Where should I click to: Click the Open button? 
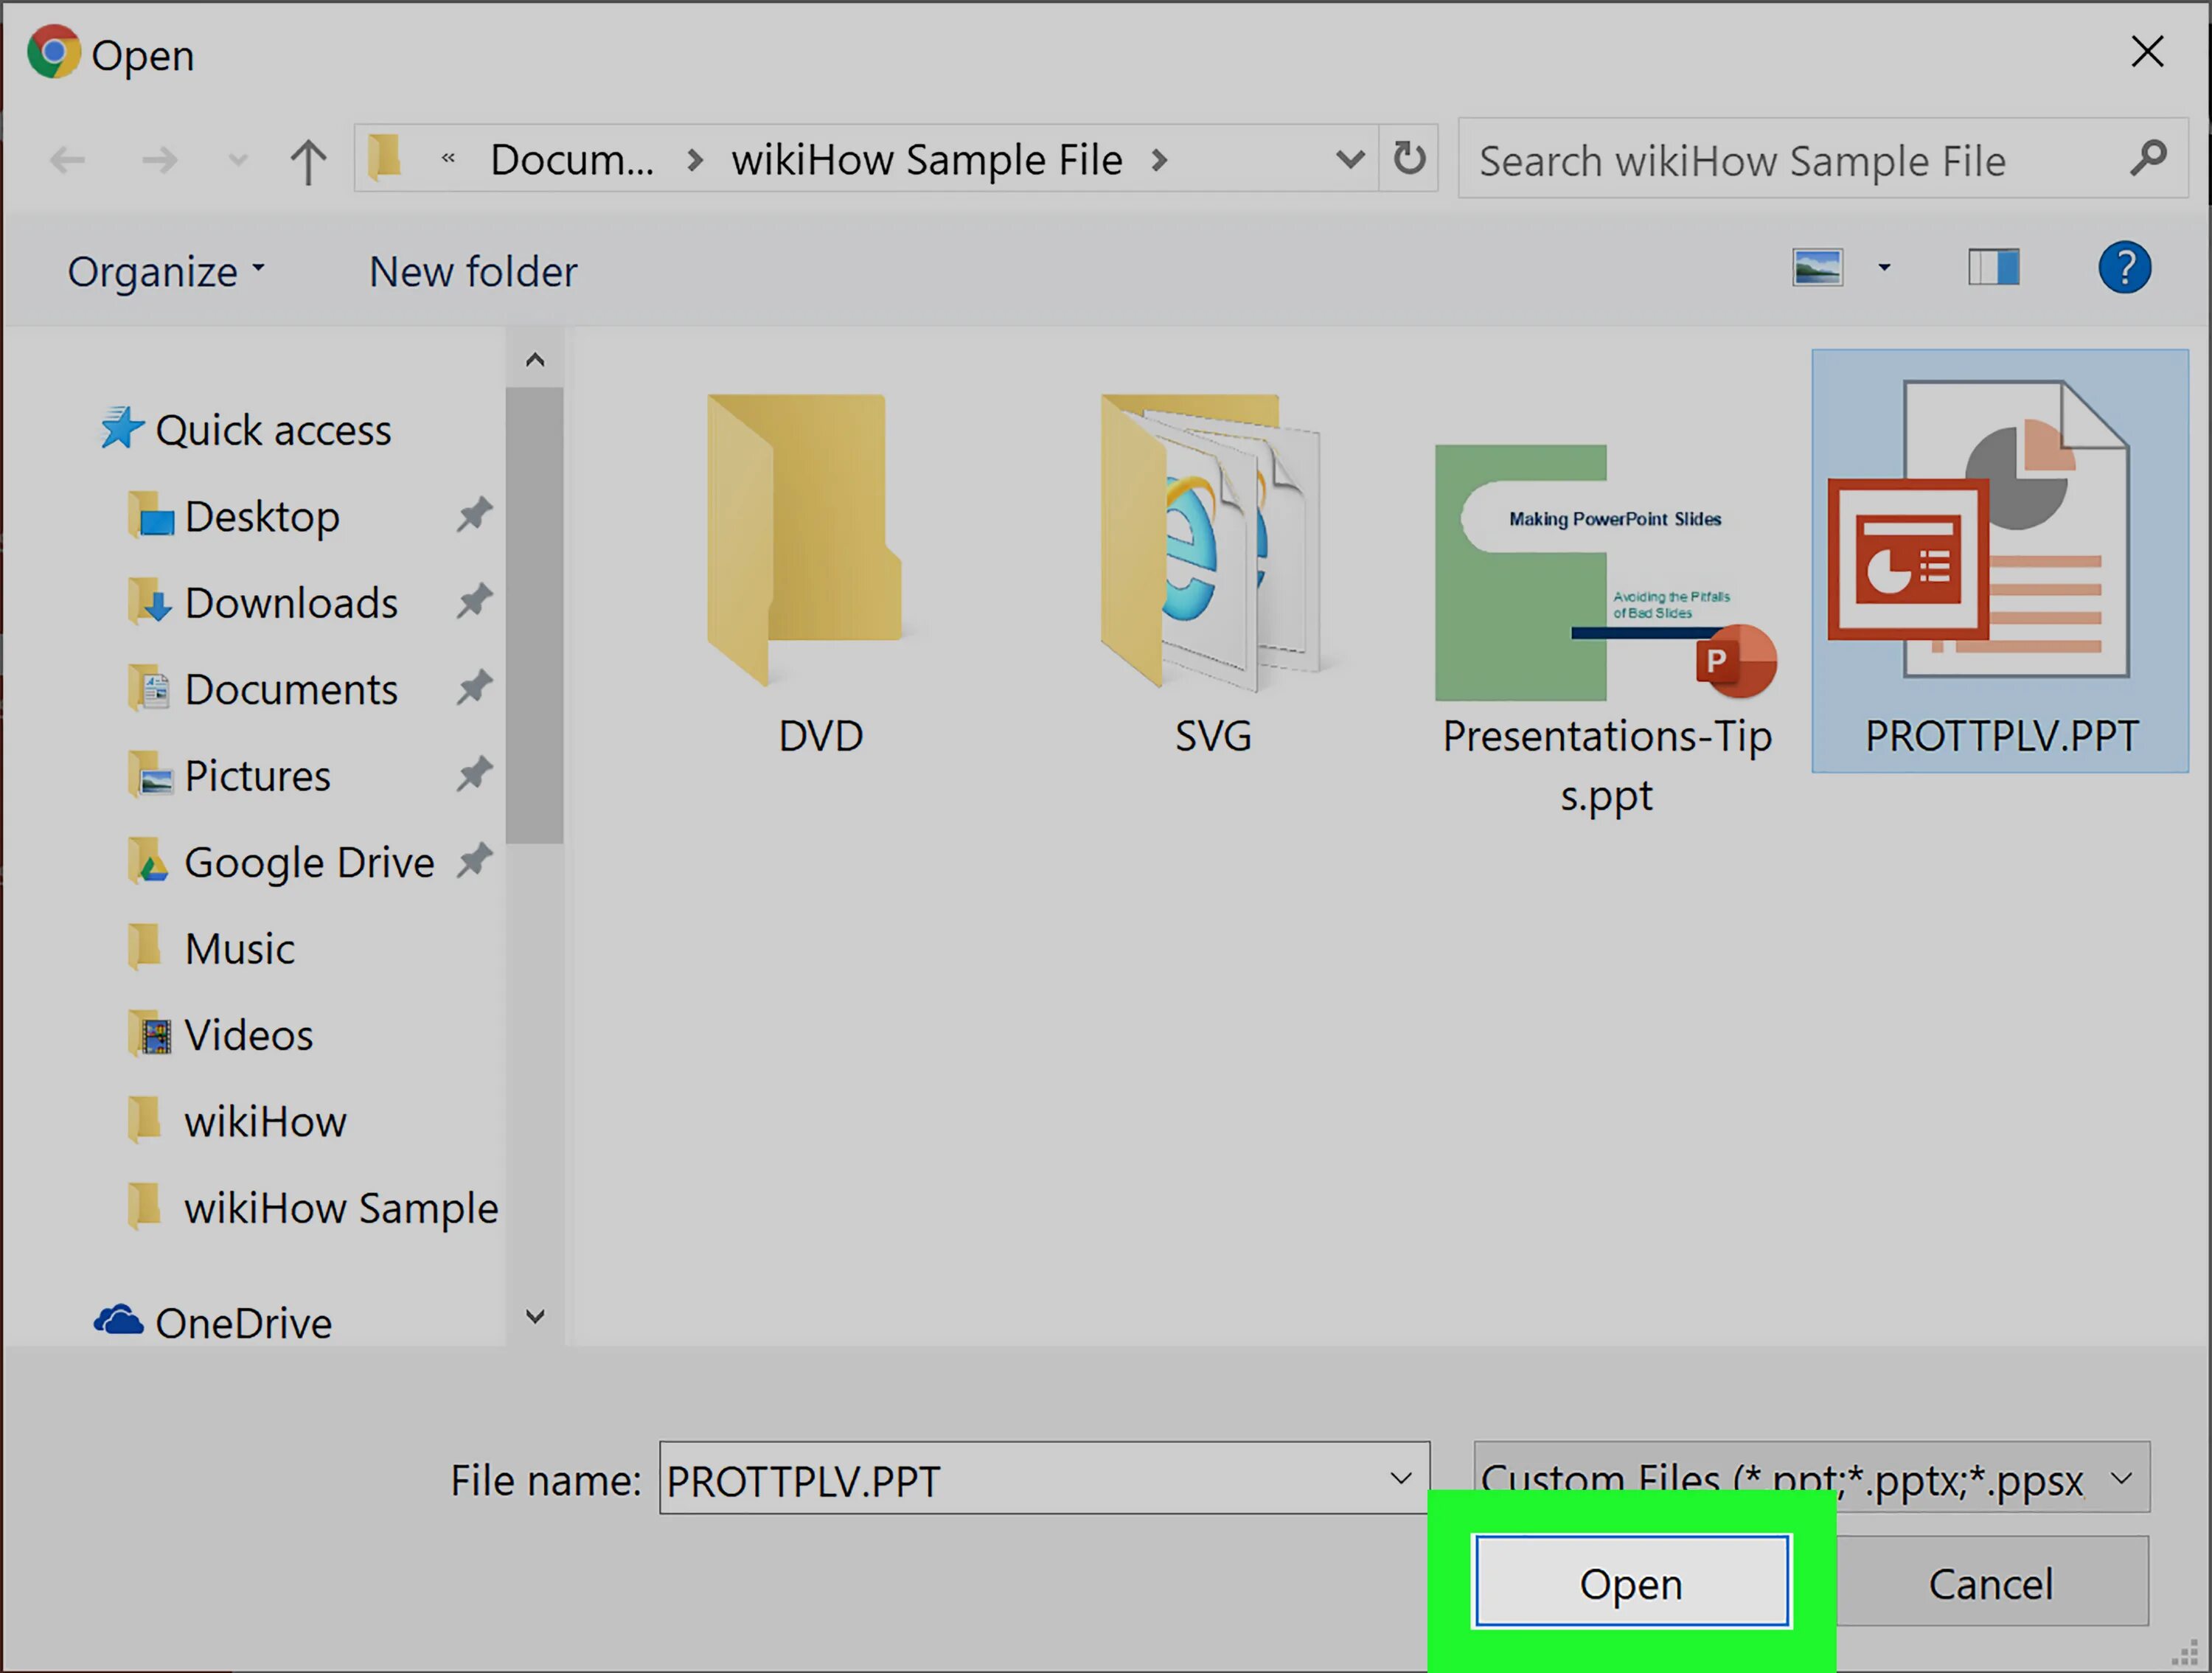1631,1582
